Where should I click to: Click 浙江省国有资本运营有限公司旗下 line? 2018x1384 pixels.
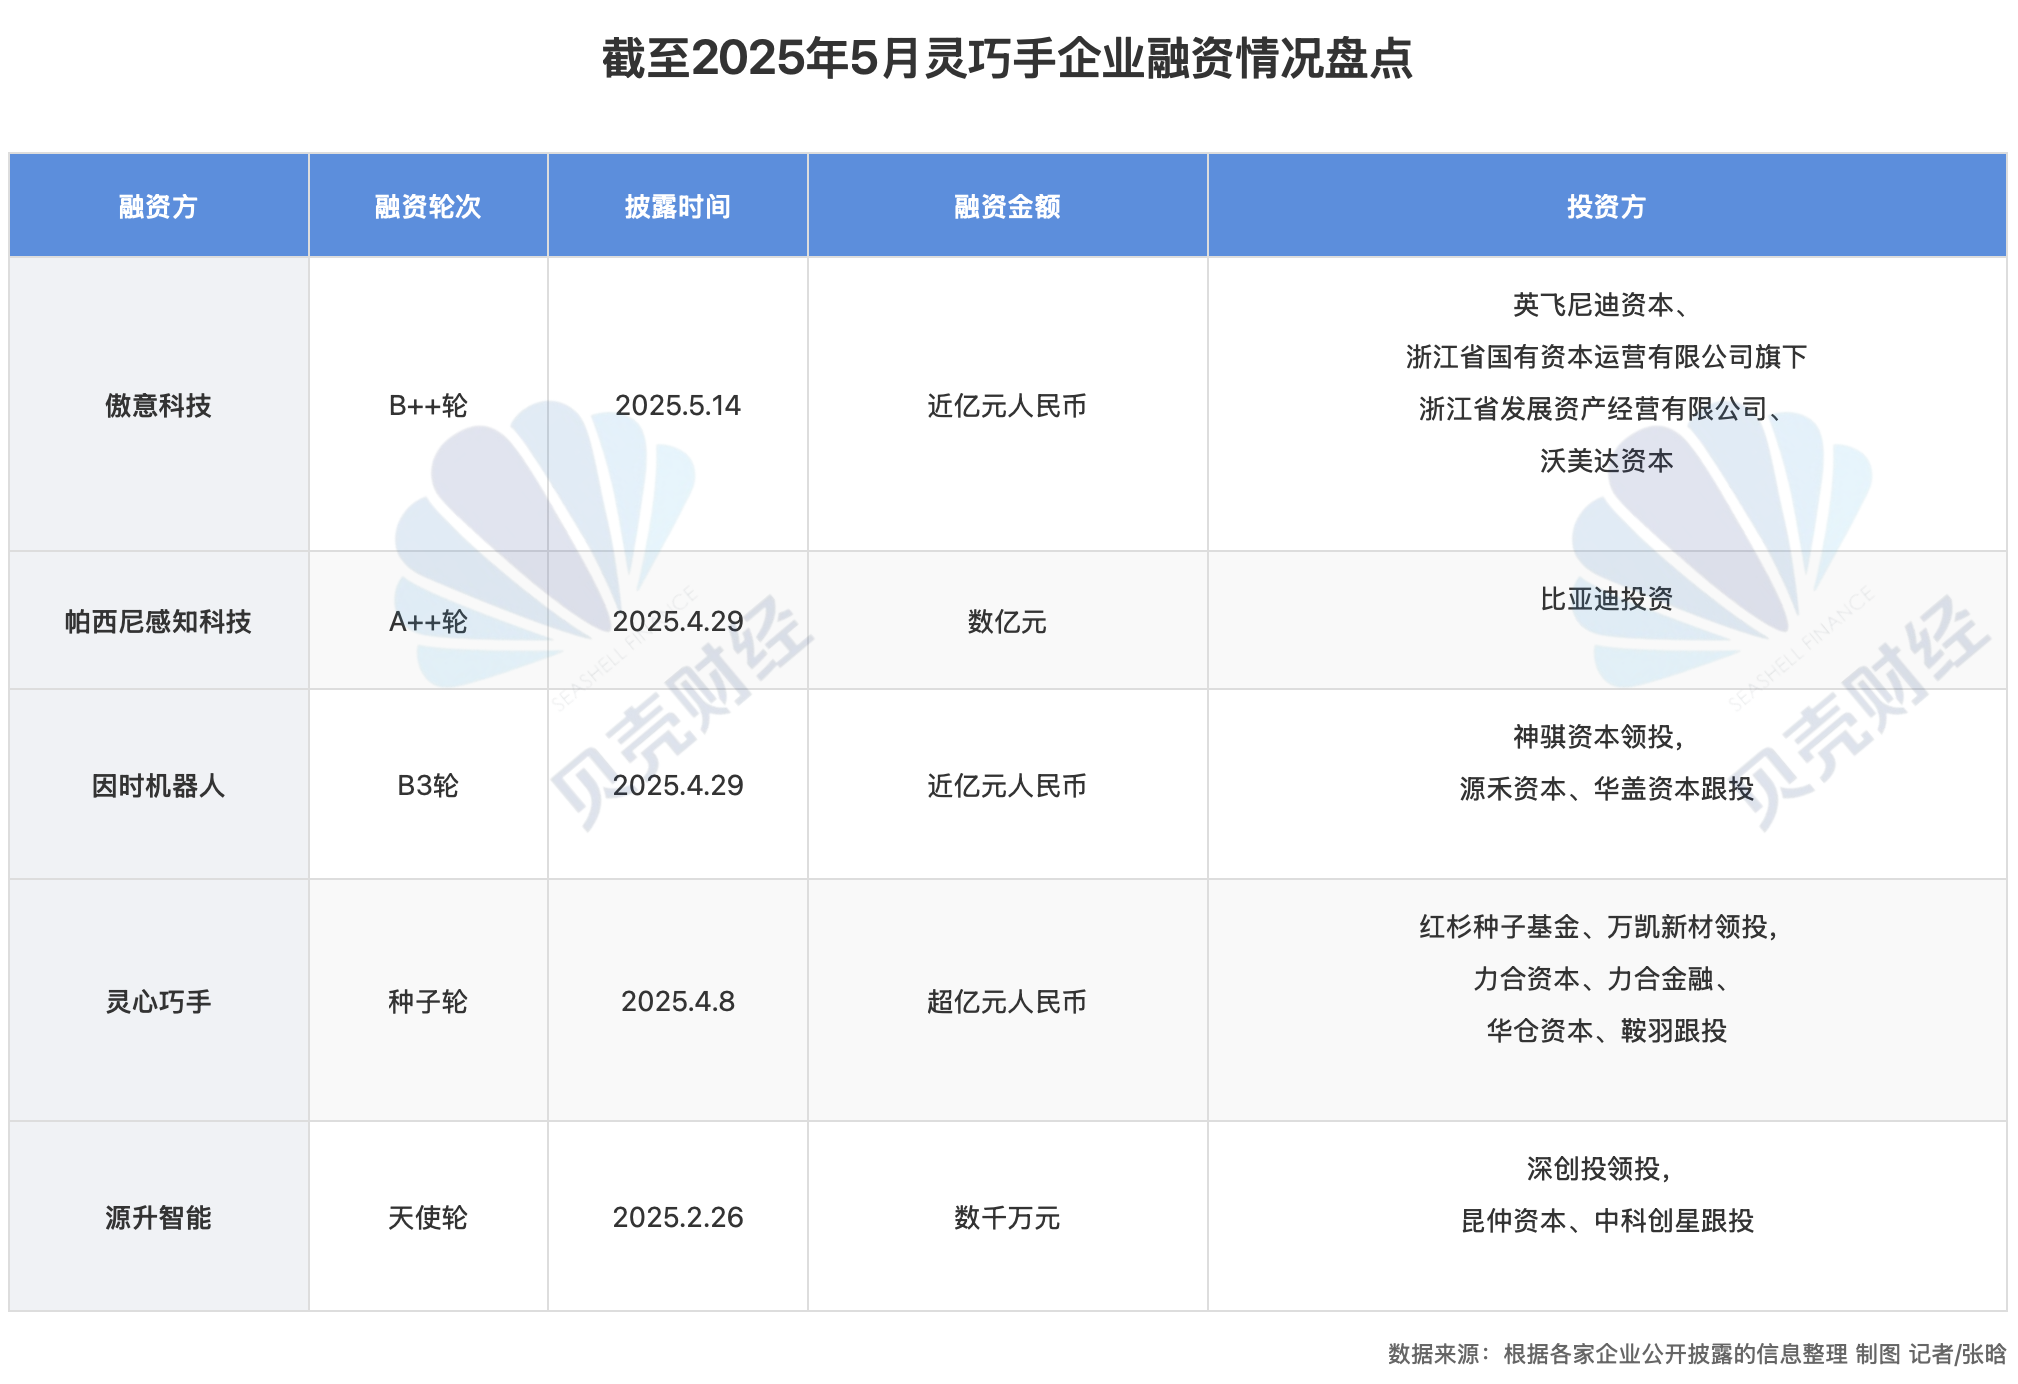point(1607,356)
